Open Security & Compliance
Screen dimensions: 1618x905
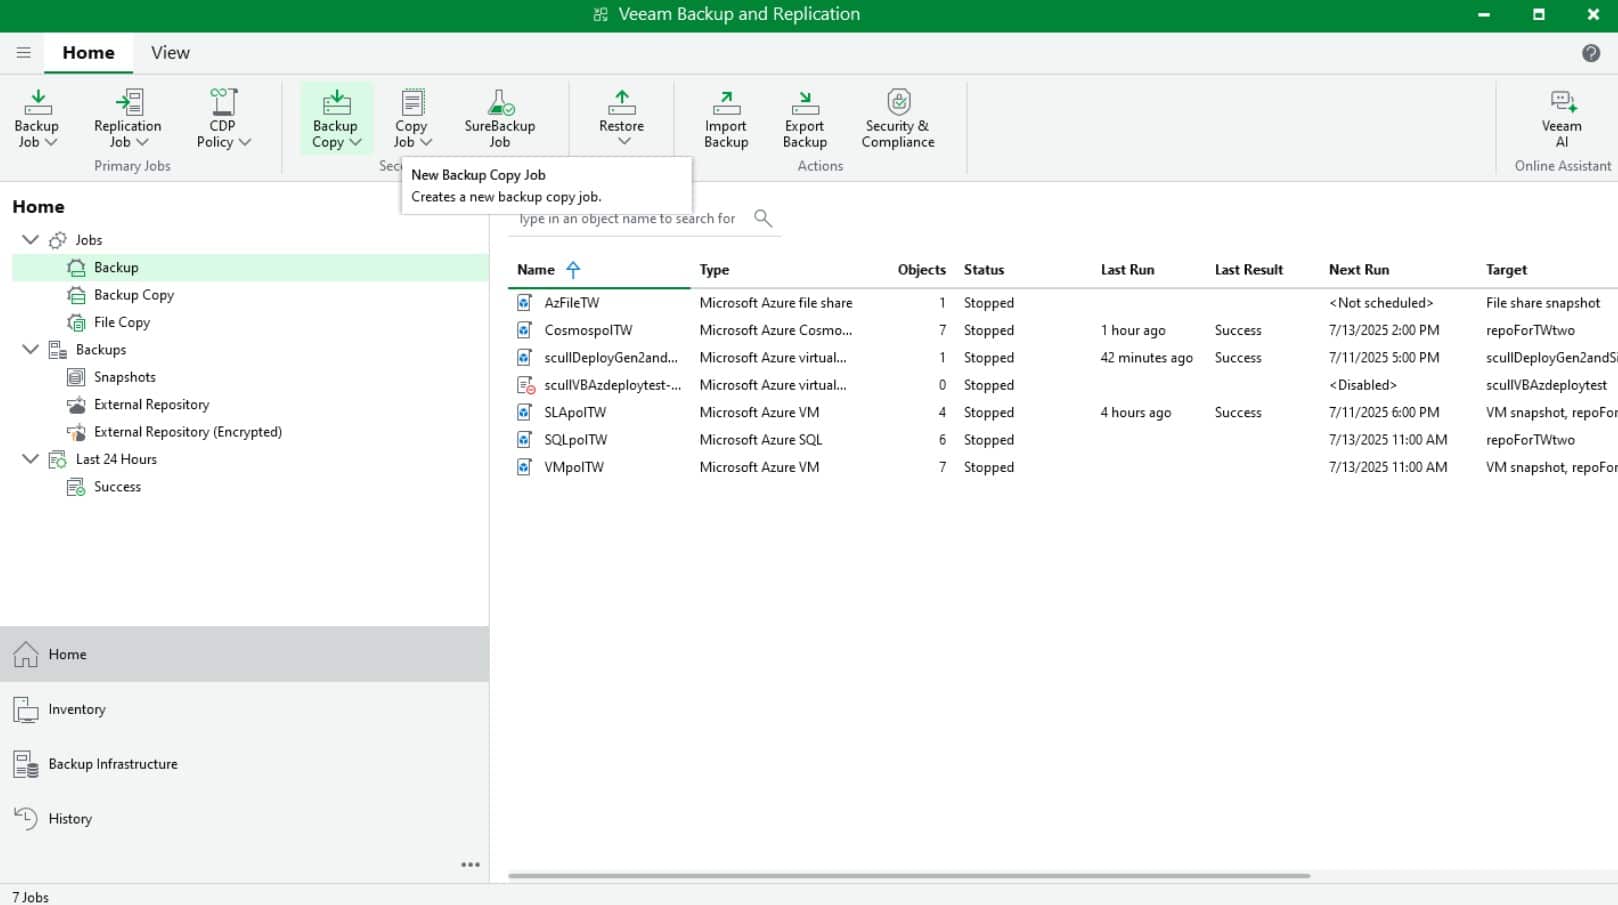pos(898,118)
